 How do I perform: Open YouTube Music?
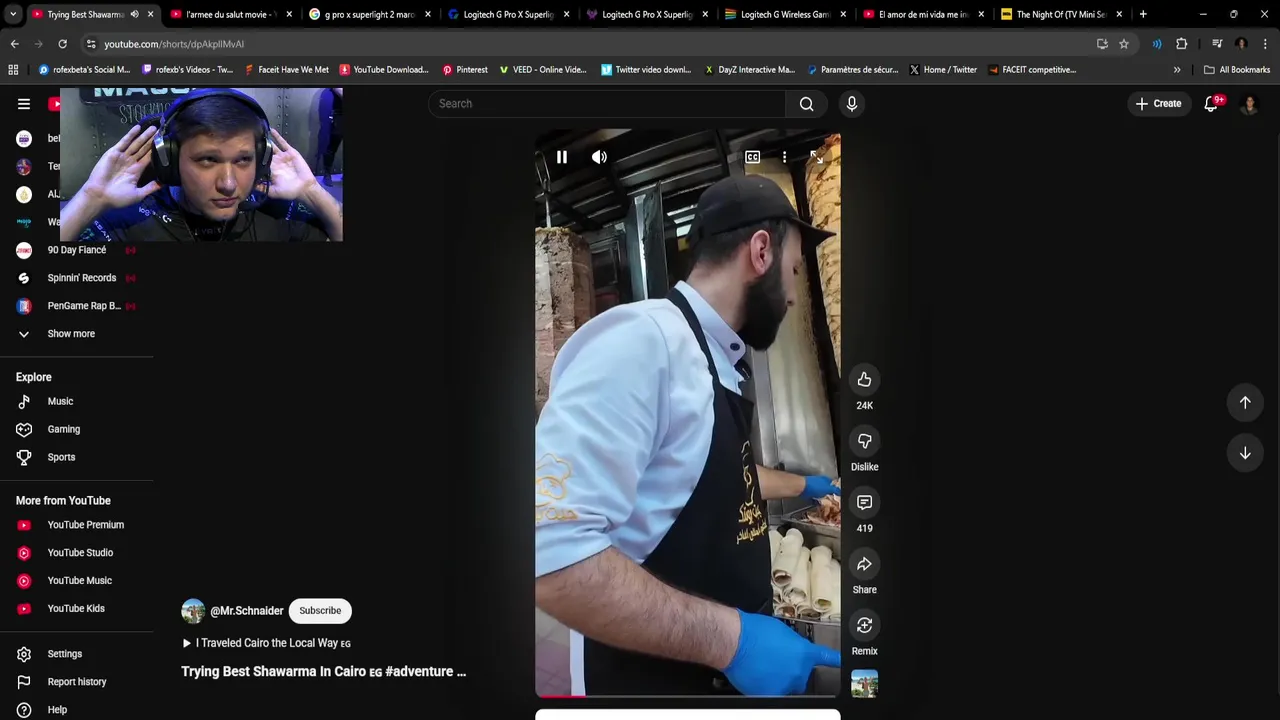point(77,581)
